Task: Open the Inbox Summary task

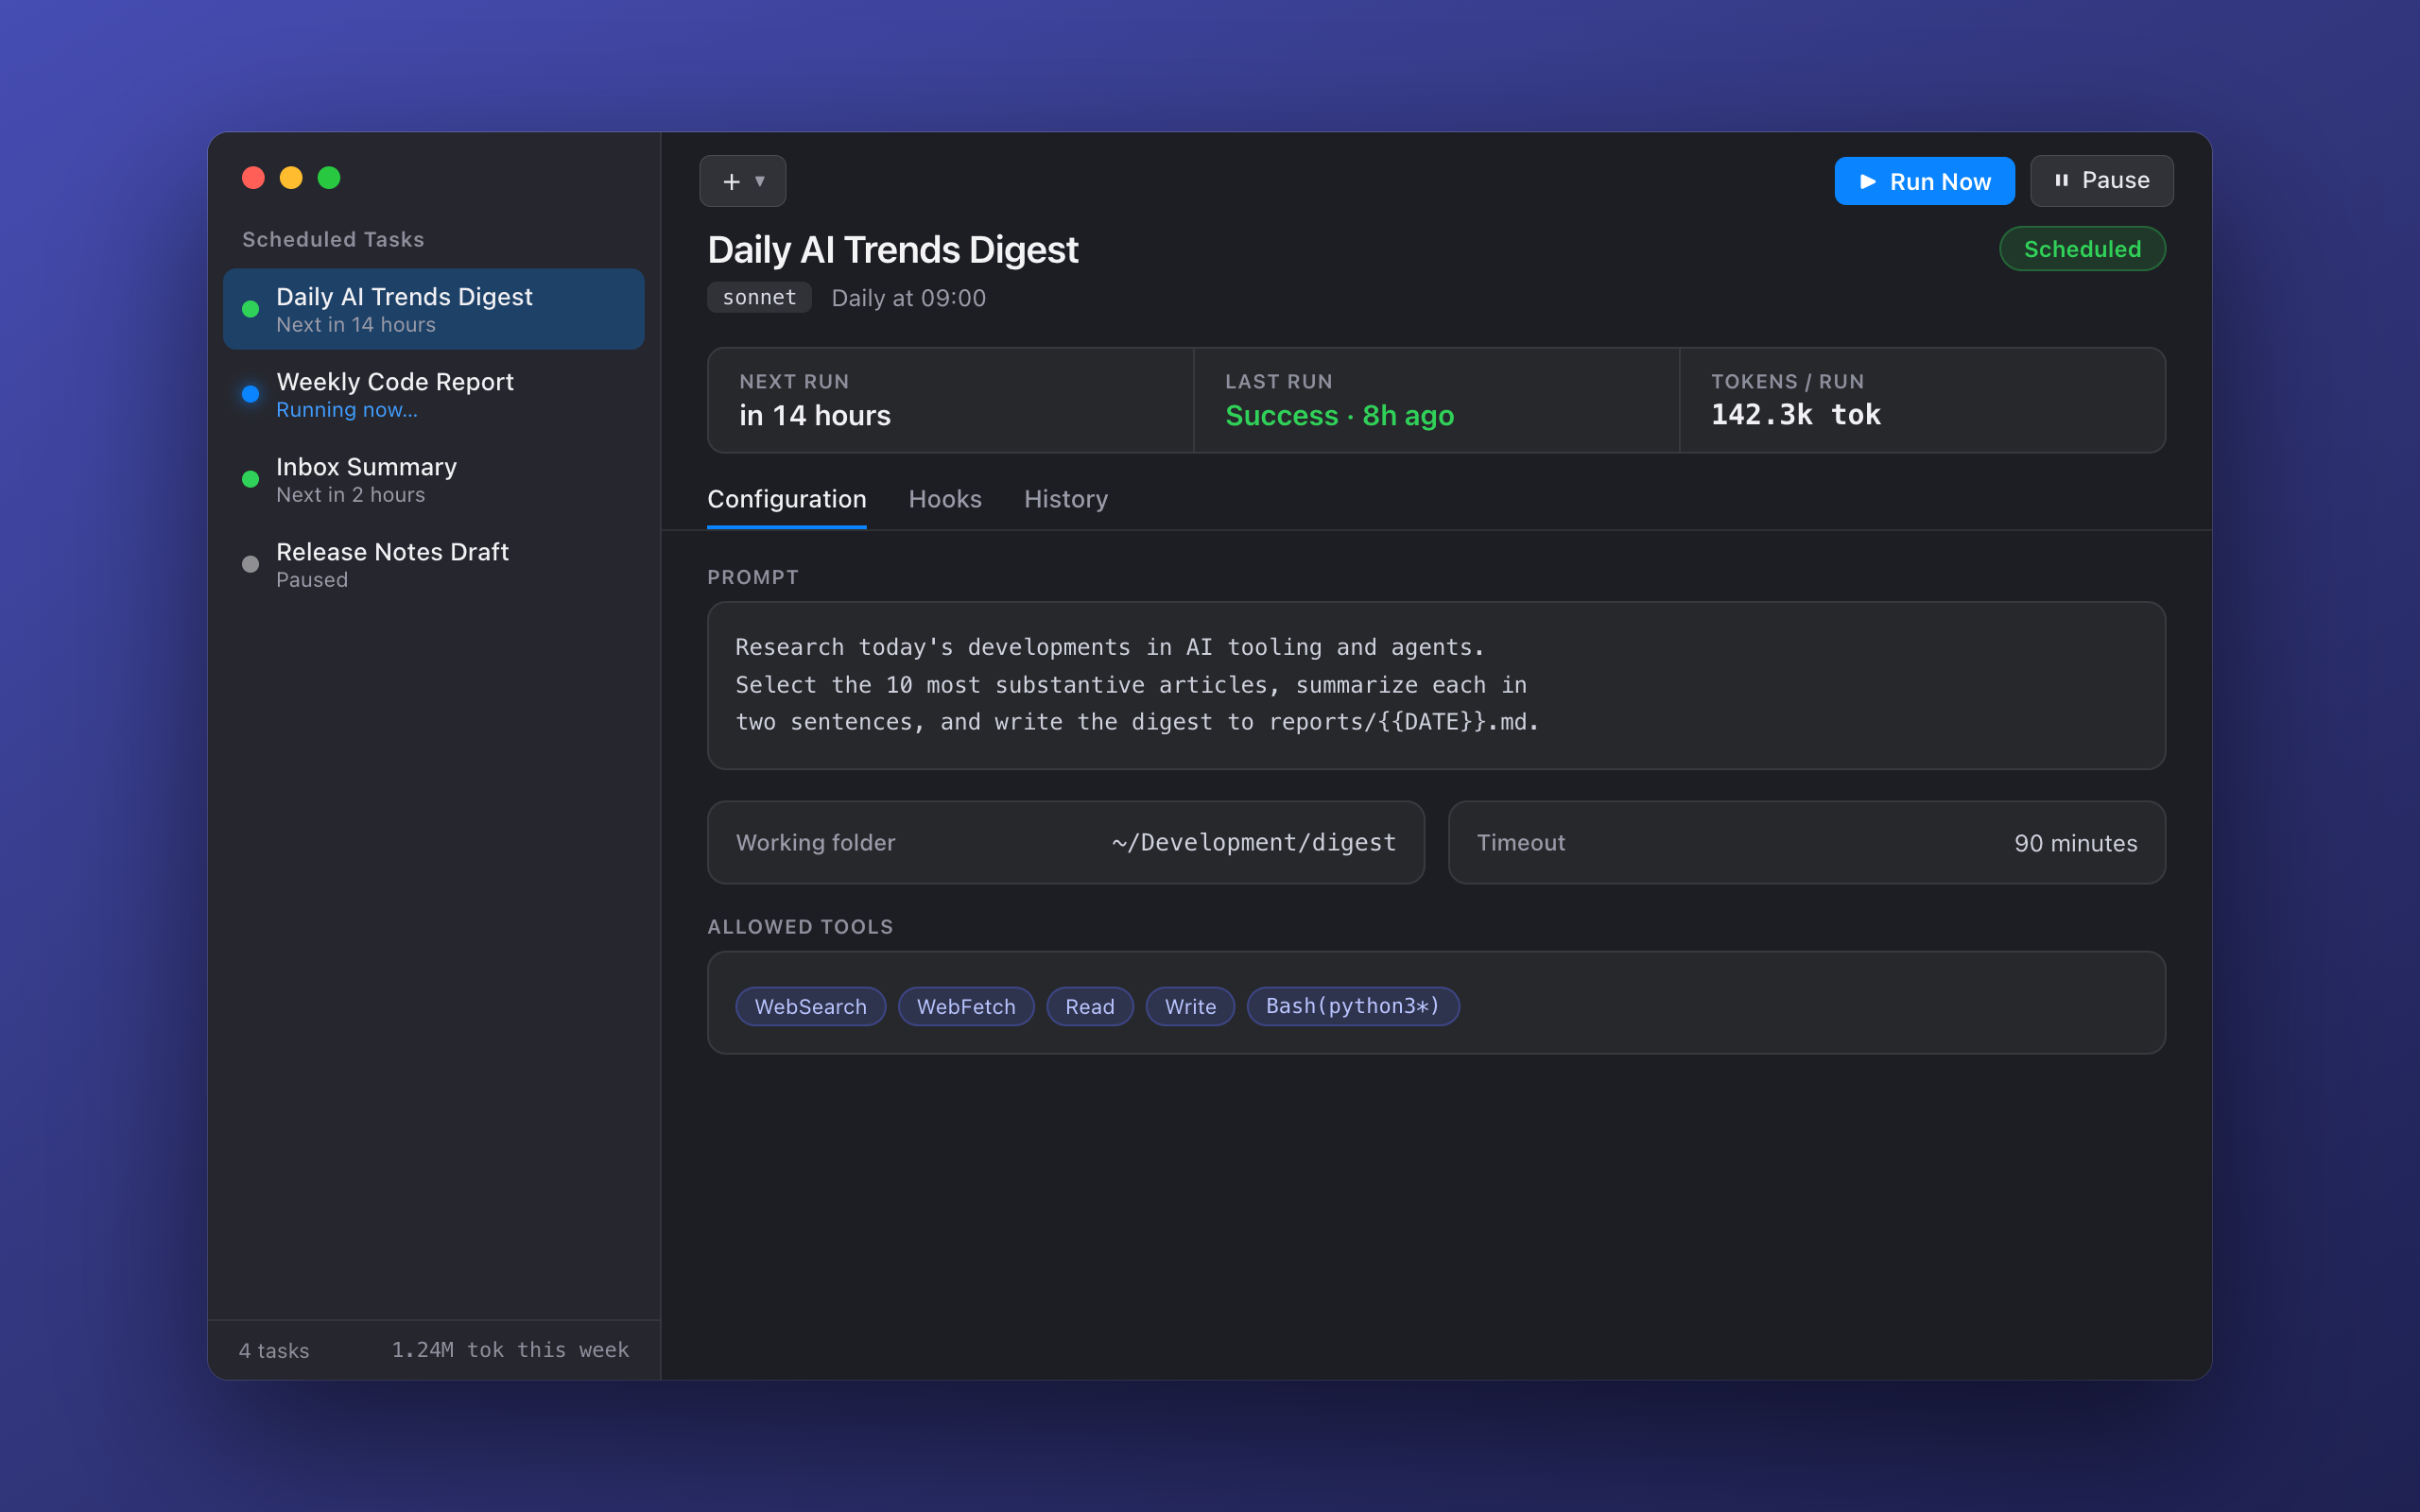Action: point(433,479)
